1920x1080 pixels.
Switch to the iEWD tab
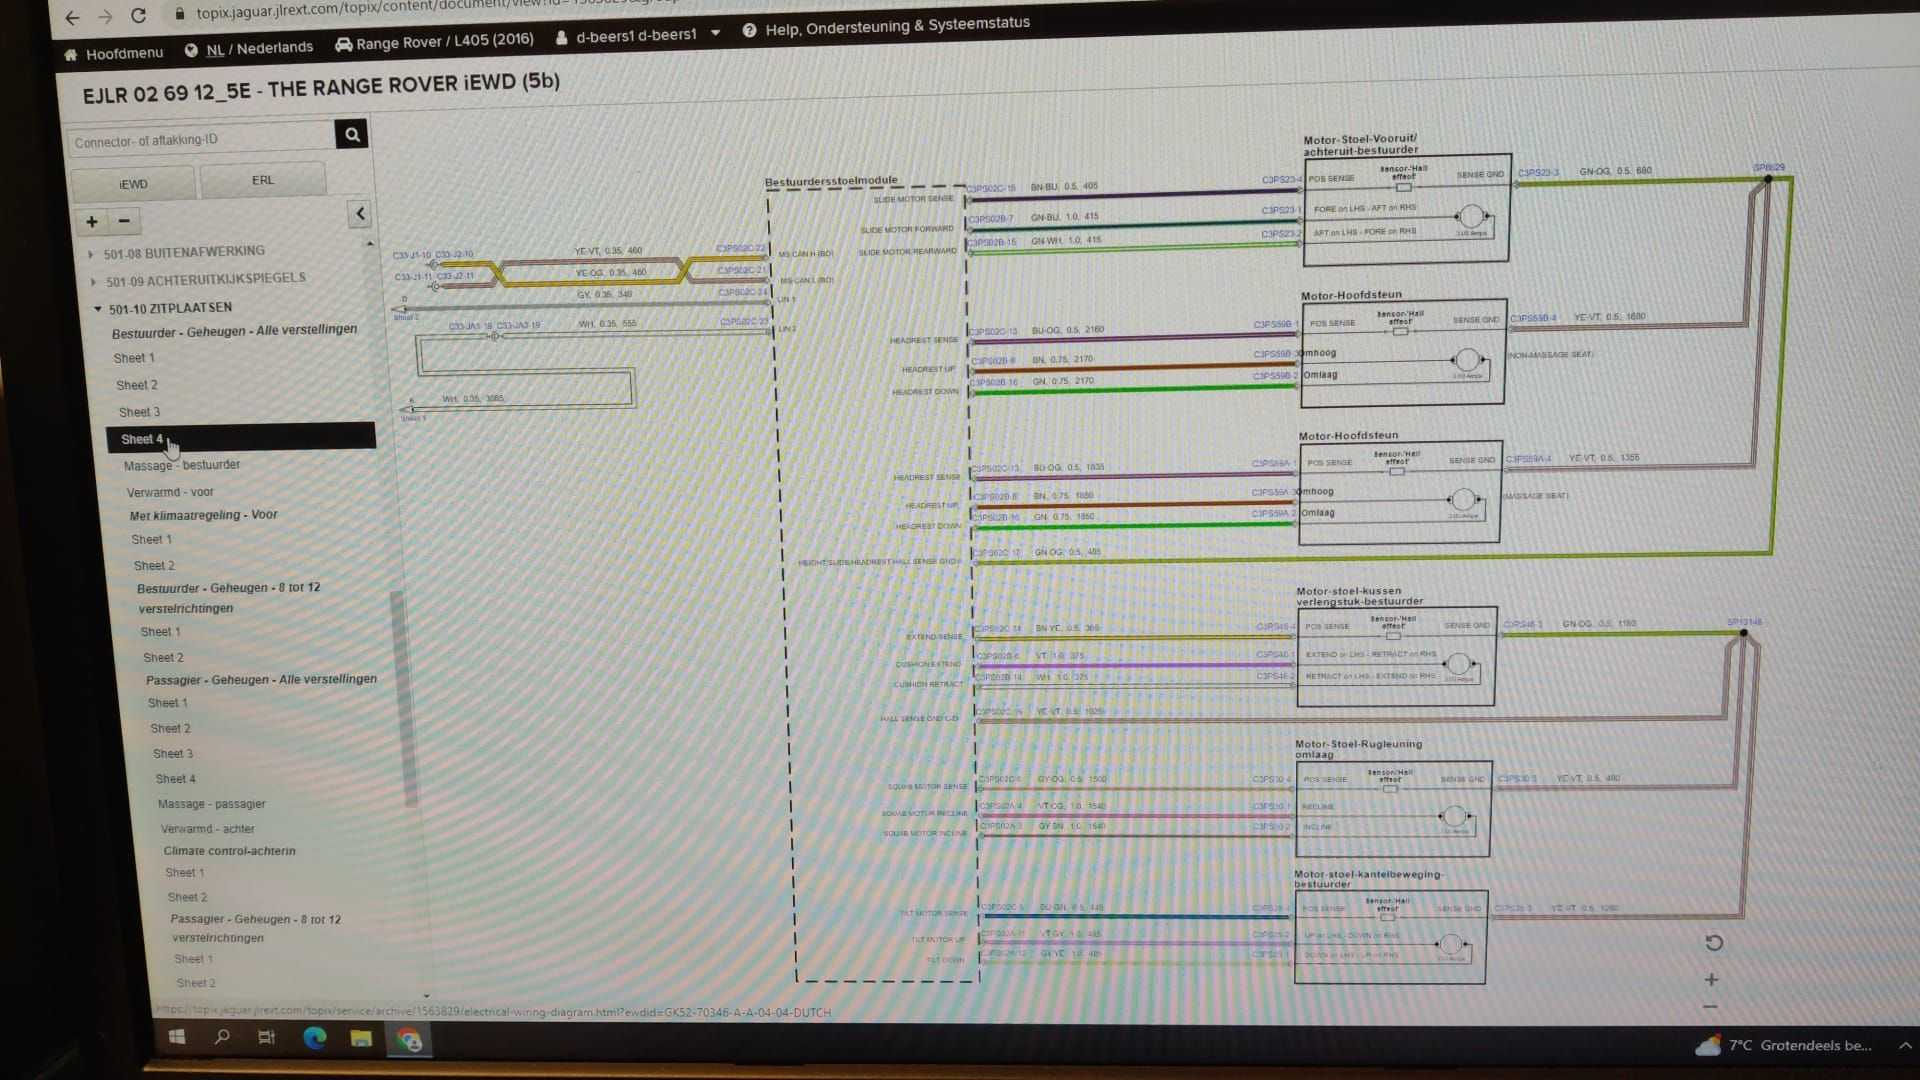click(x=133, y=184)
